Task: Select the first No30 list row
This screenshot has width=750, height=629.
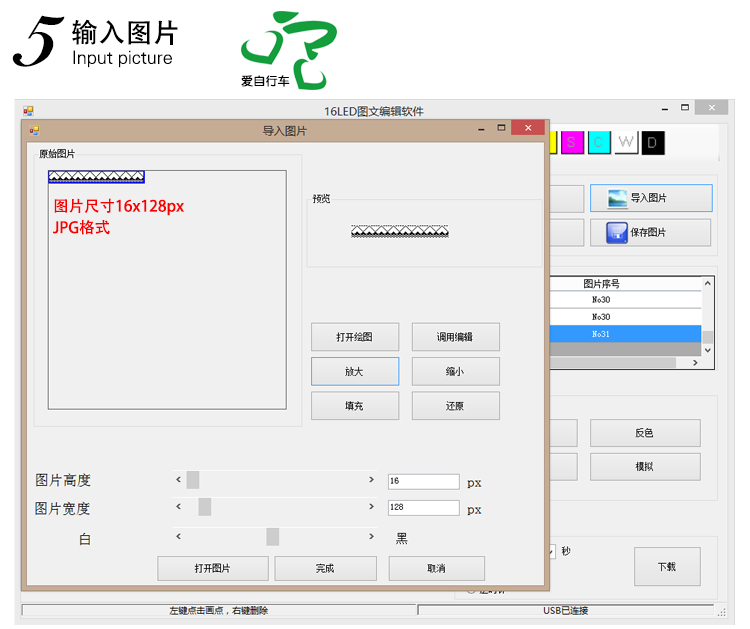Action: [626, 300]
